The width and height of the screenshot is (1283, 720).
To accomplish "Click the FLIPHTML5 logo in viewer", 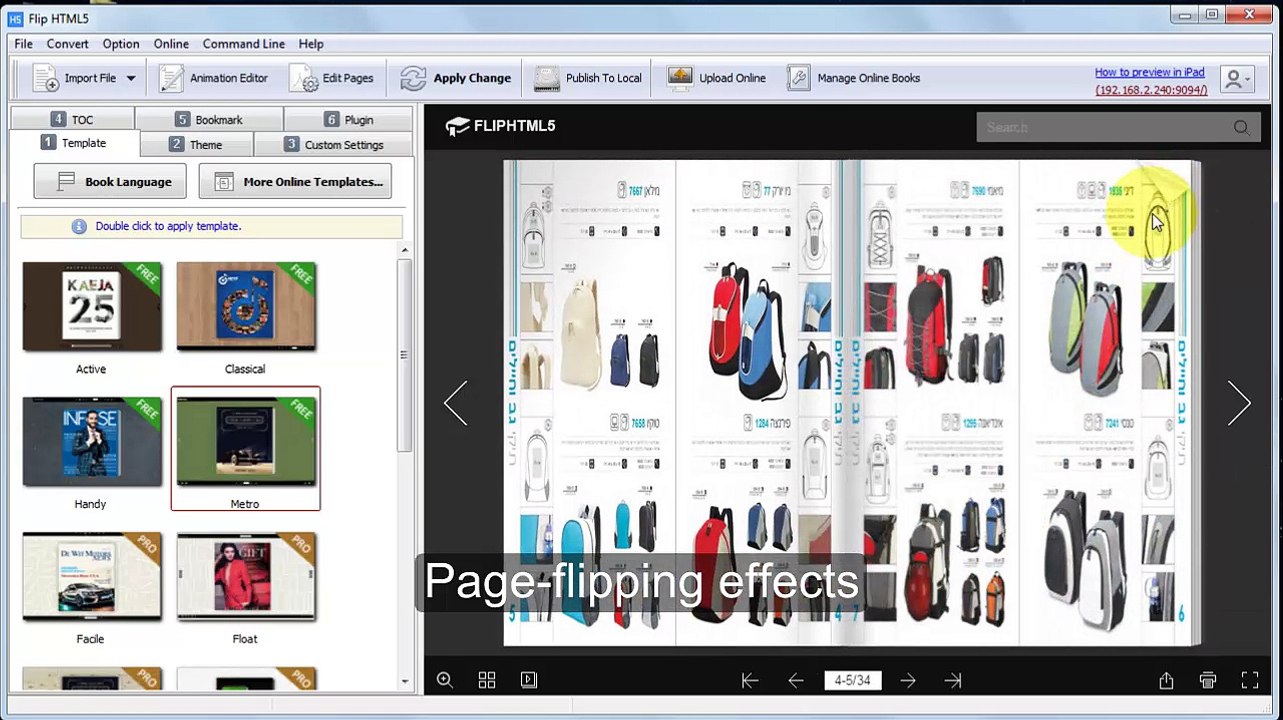I will click(x=500, y=126).
